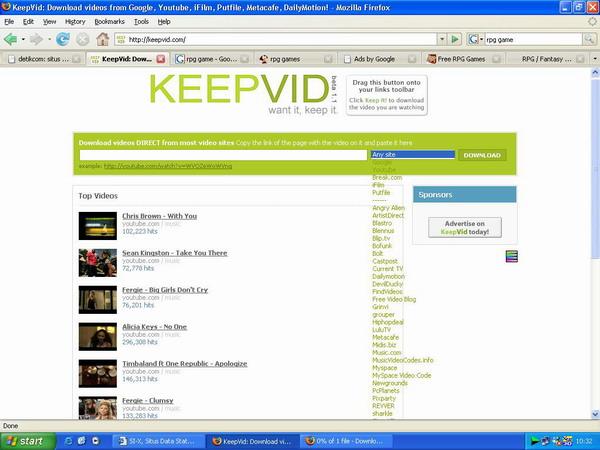
Task: Click the DOWNLOAD button
Action: click(x=482, y=155)
